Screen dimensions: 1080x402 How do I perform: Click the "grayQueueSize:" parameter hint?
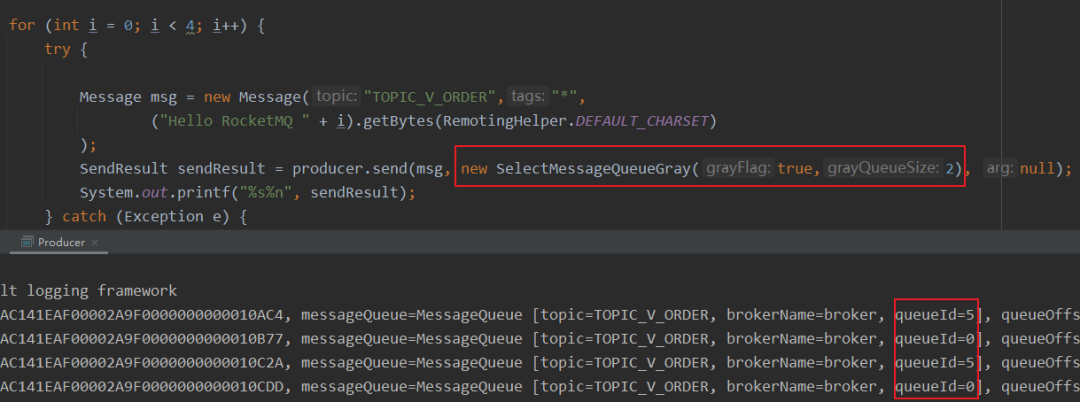click(x=883, y=168)
